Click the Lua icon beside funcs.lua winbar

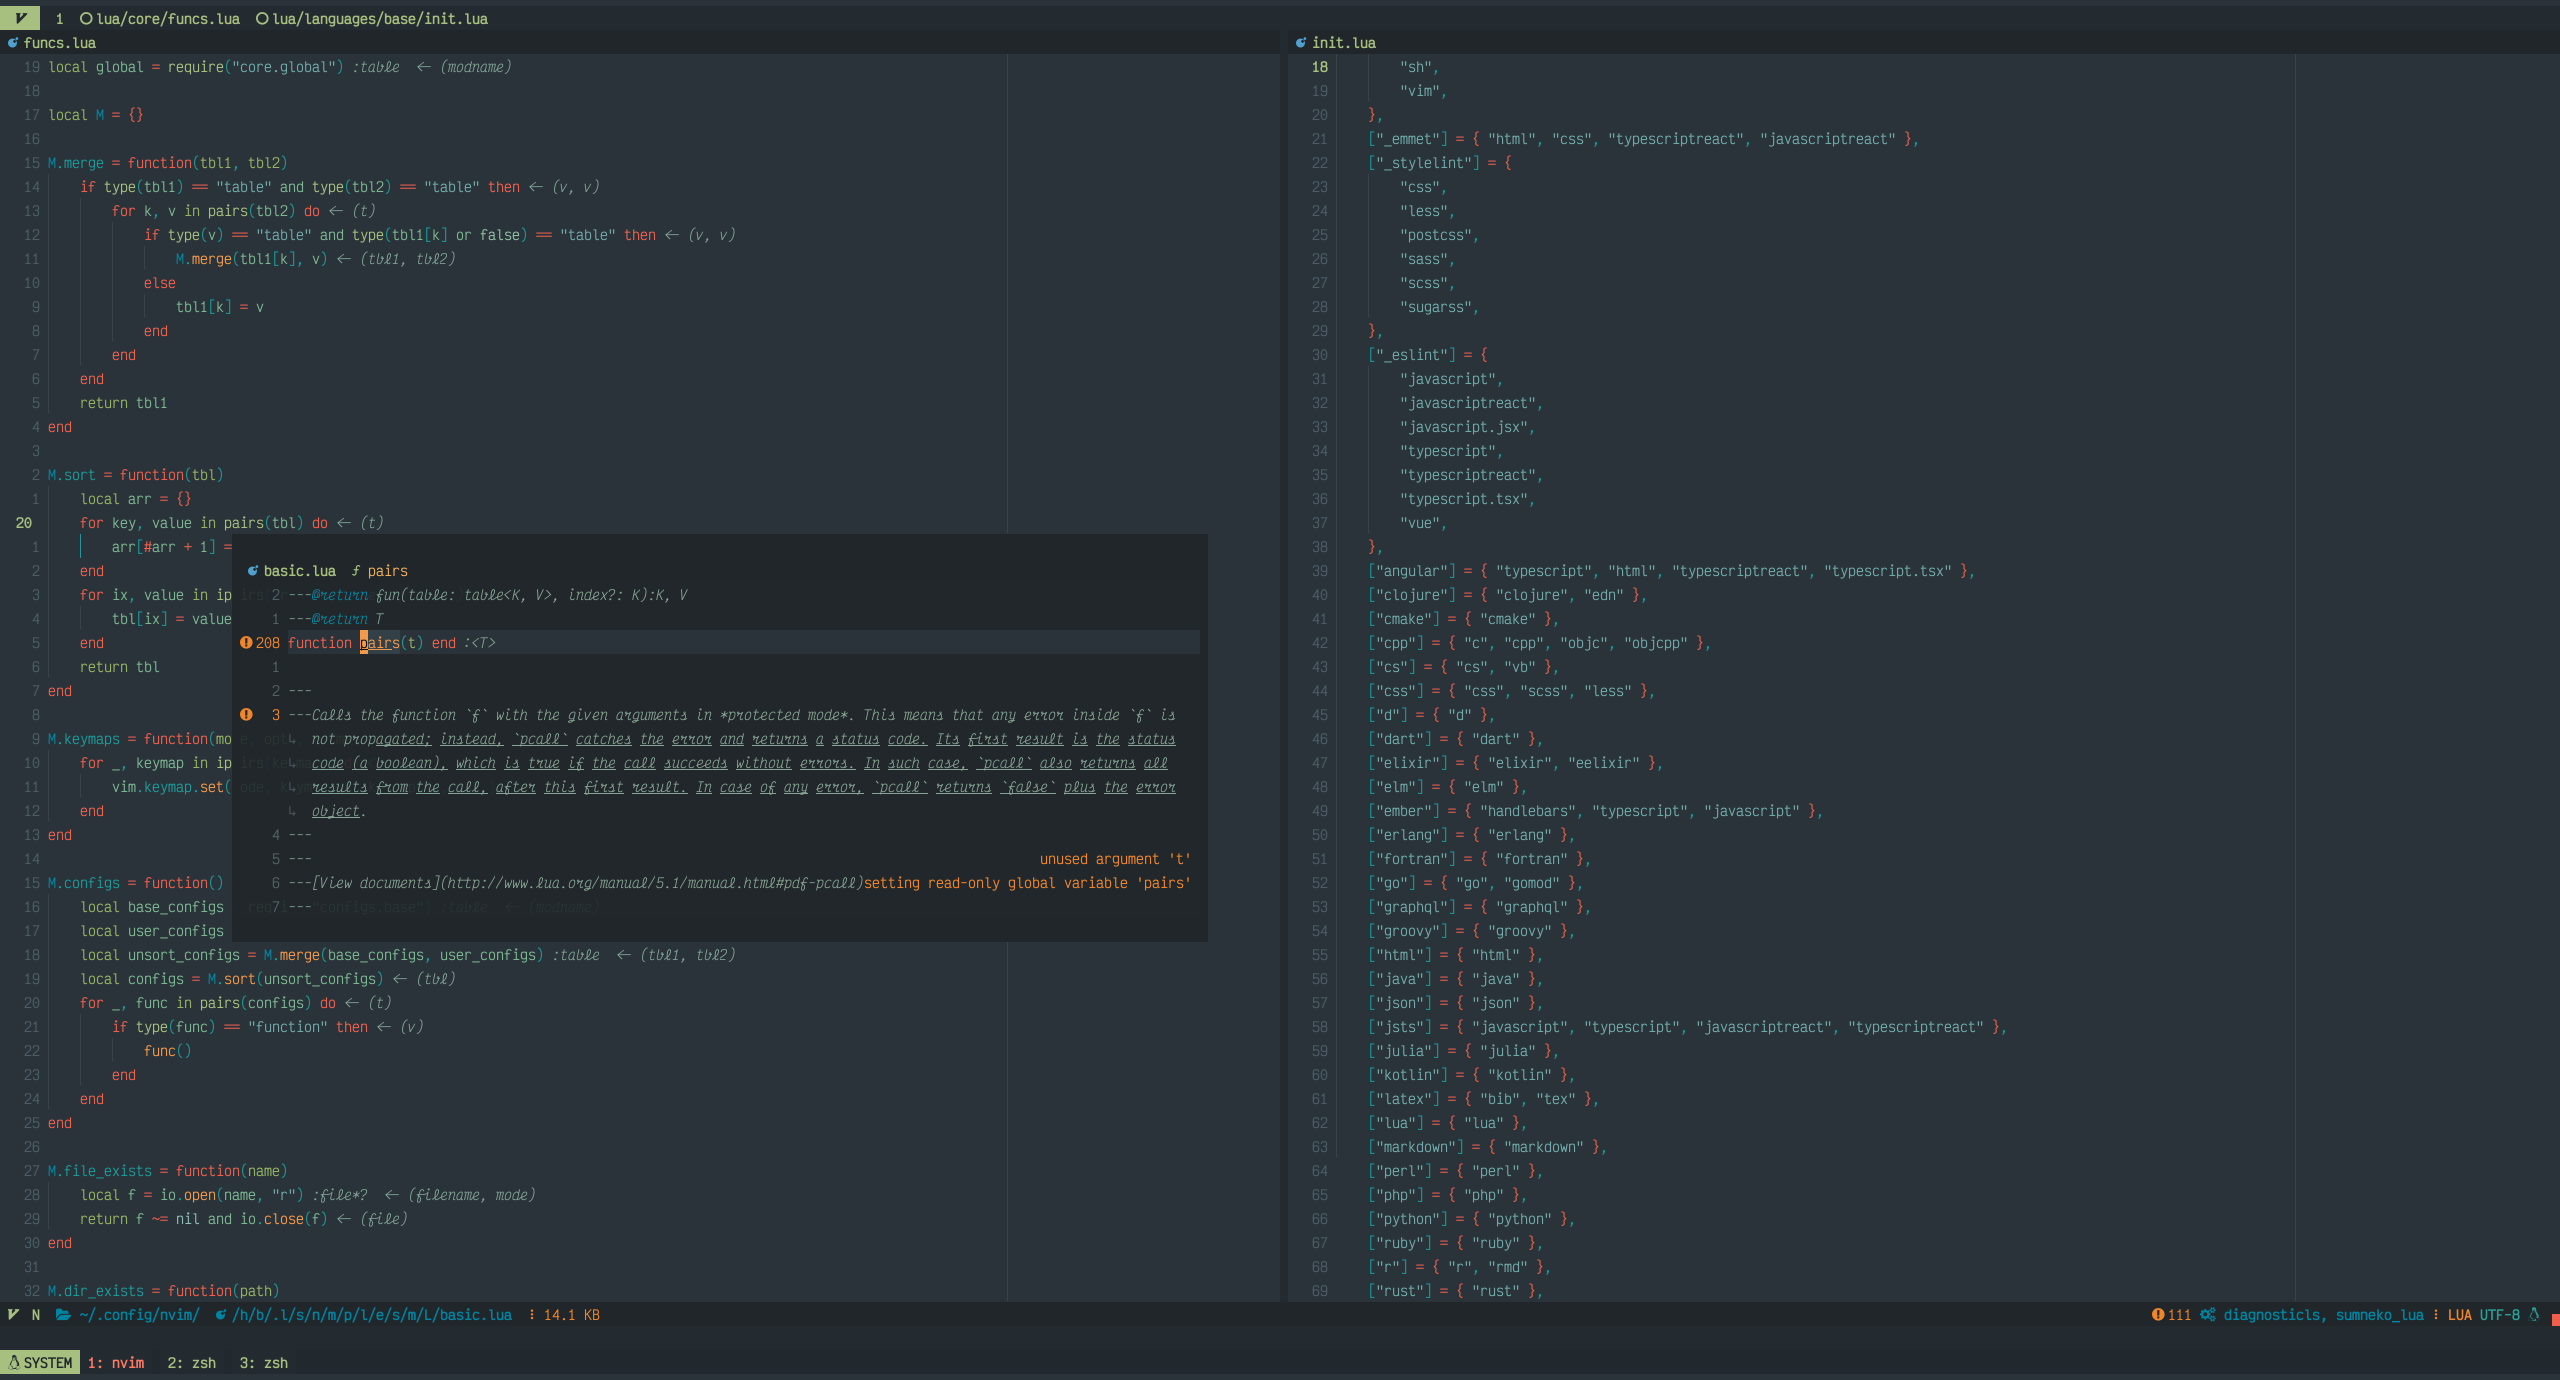[x=13, y=43]
